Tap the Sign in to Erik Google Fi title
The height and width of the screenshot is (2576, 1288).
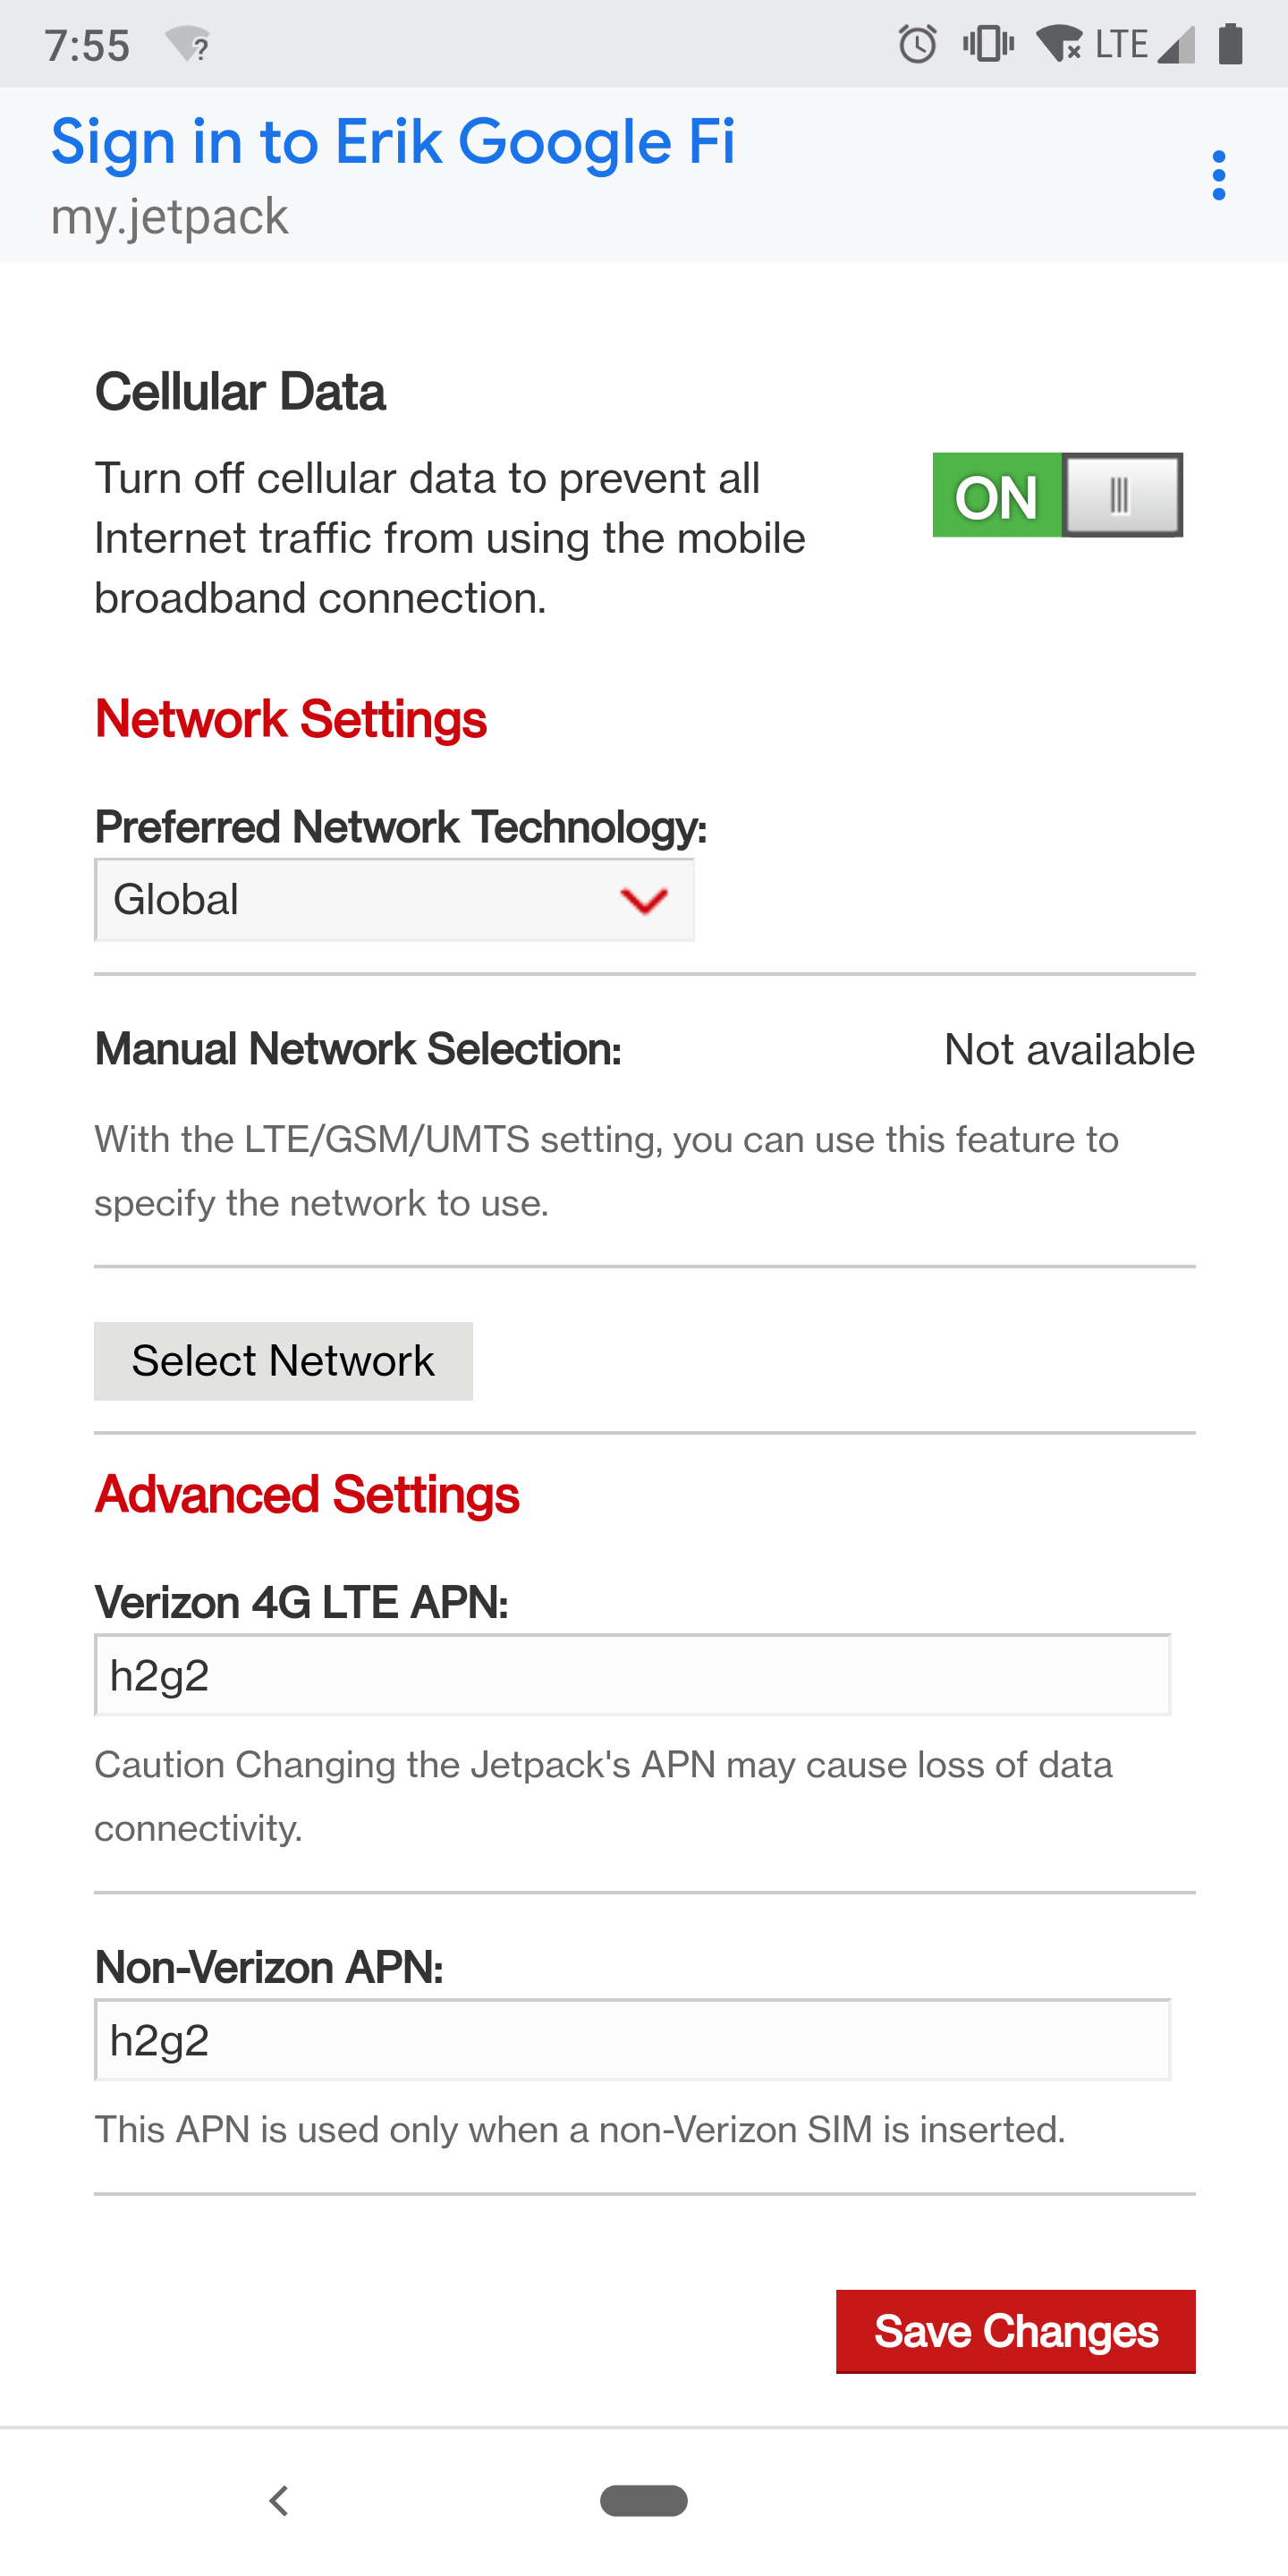pyautogui.click(x=393, y=141)
